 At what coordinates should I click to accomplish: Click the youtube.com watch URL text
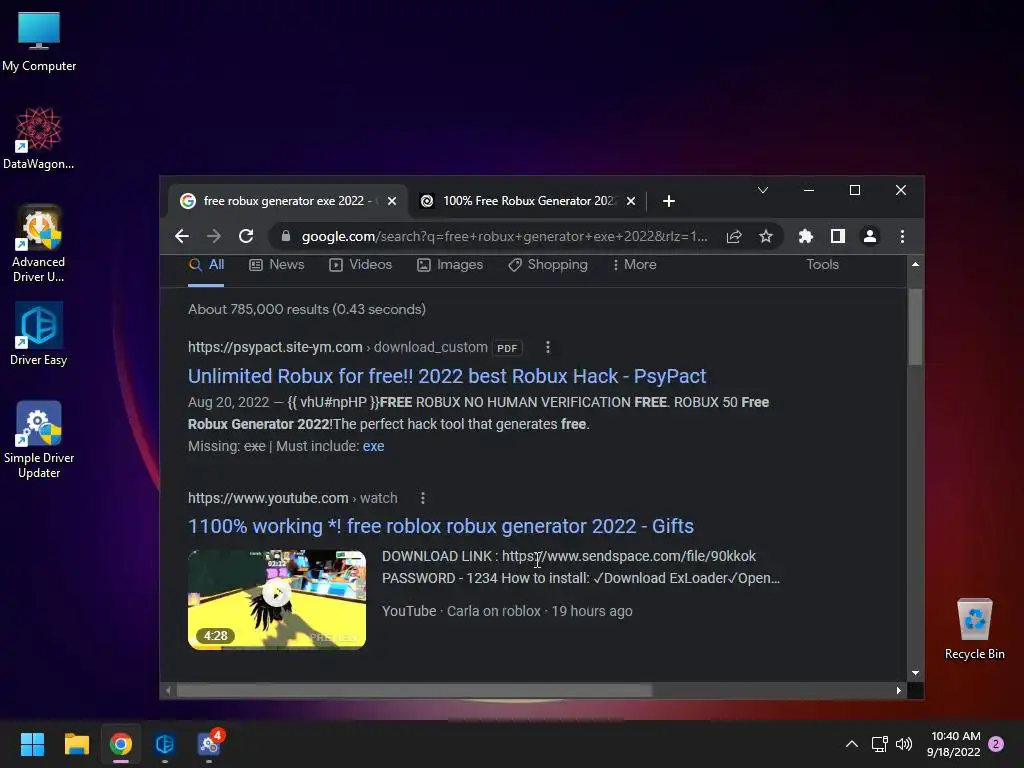pos(293,498)
